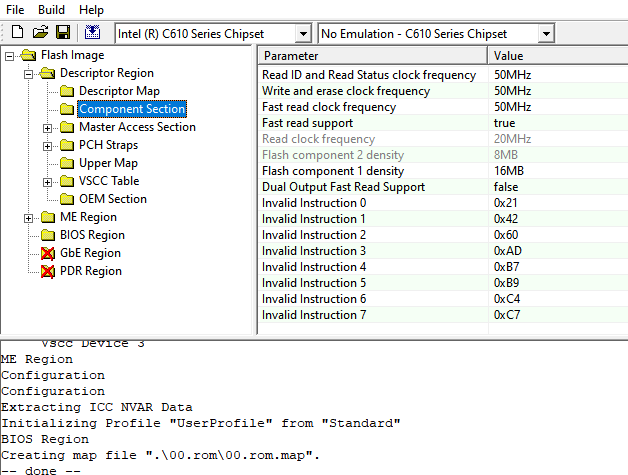
Task: Select the Upper Map tree item
Action: pyautogui.click(x=108, y=163)
